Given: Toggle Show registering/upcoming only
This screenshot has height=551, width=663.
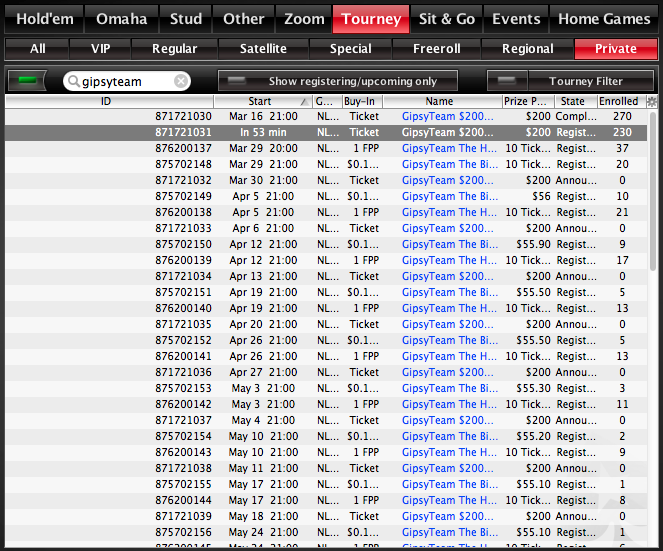Looking at the screenshot, I should 338,81.
